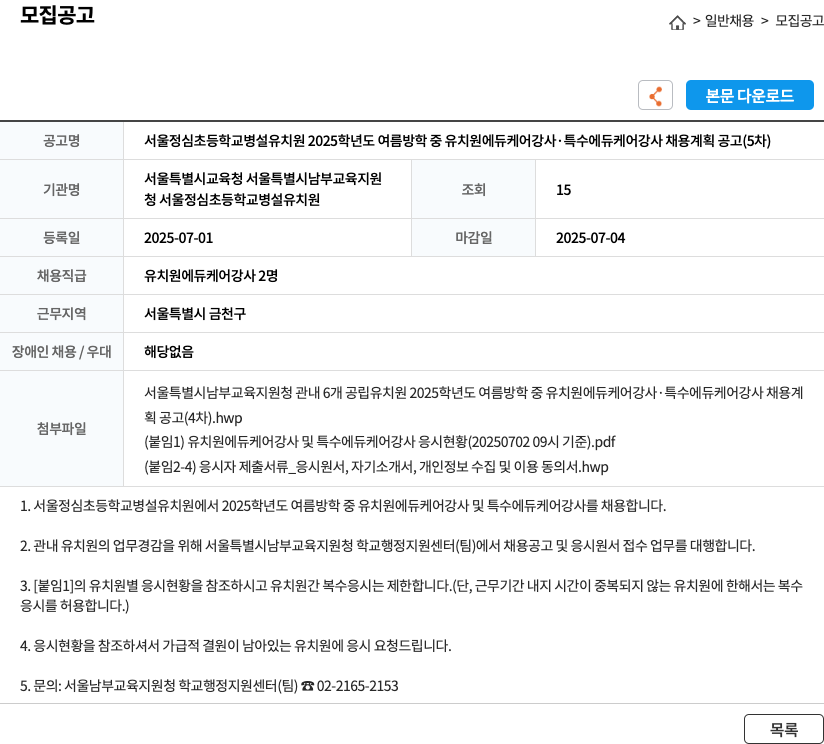Select the announcement title text (5차)
This screenshot has width=824, height=744.
(457, 141)
